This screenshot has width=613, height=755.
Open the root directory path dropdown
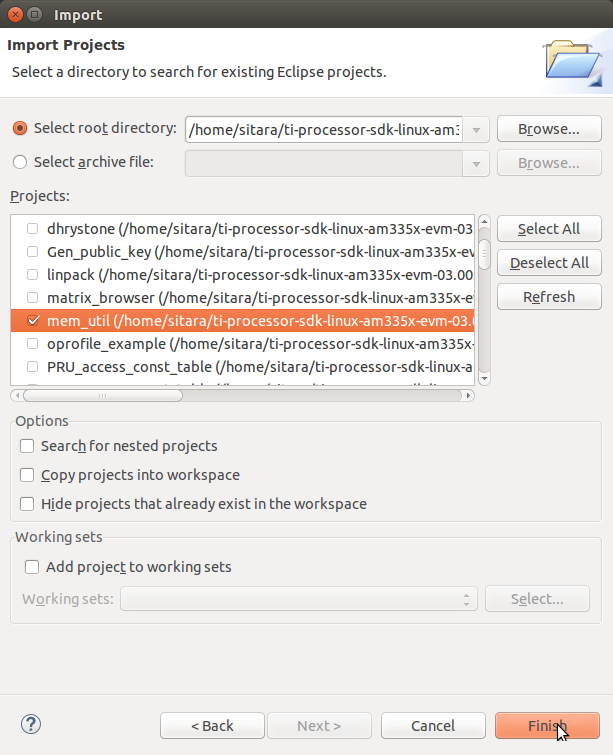(x=477, y=130)
